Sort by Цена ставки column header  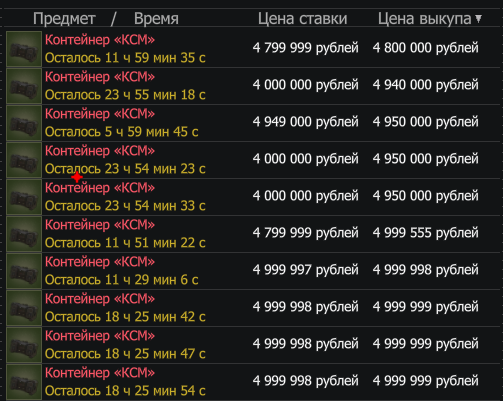pos(302,19)
